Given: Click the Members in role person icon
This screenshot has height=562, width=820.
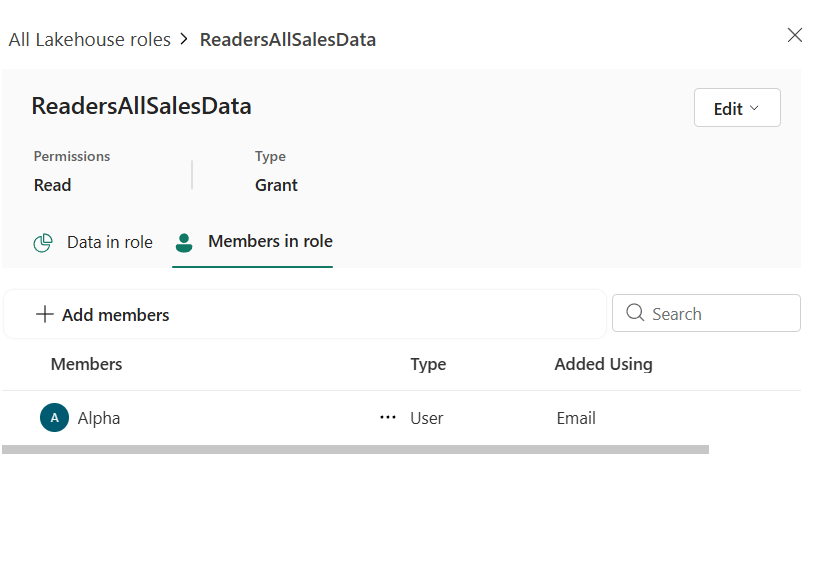Looking at the screenshot, I should [184, 243].
